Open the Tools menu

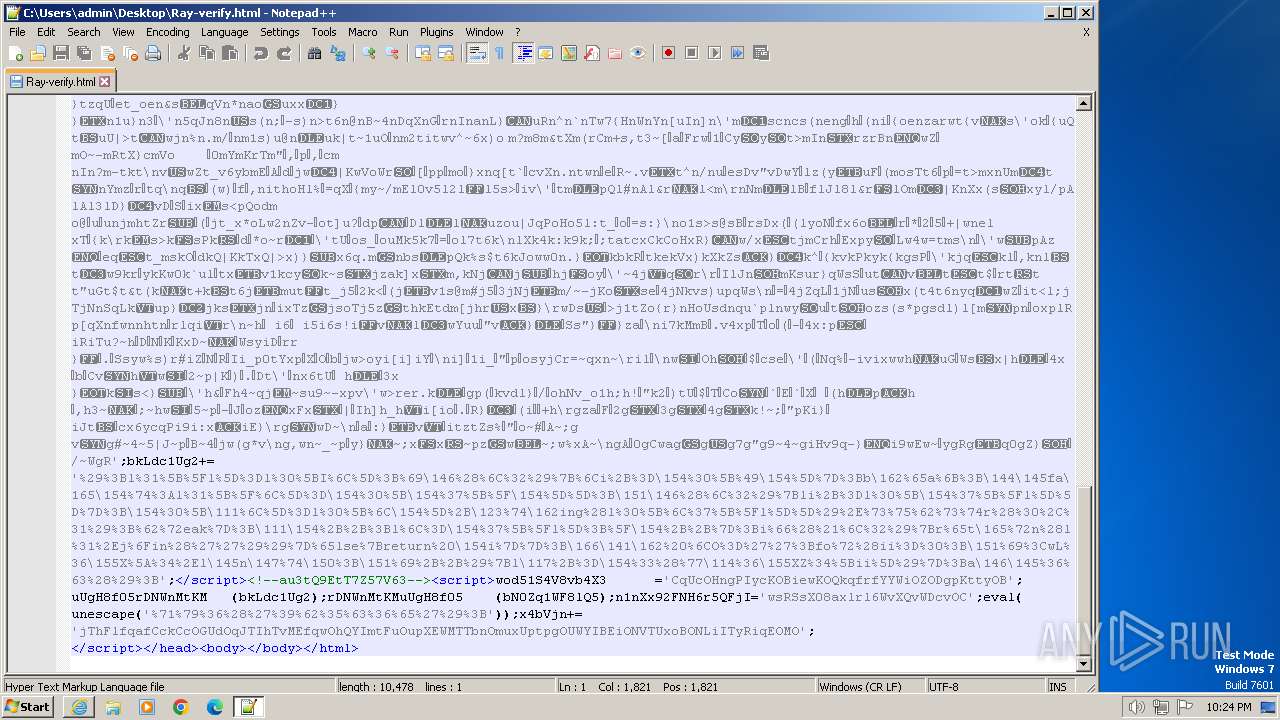[x=324, y=32]
